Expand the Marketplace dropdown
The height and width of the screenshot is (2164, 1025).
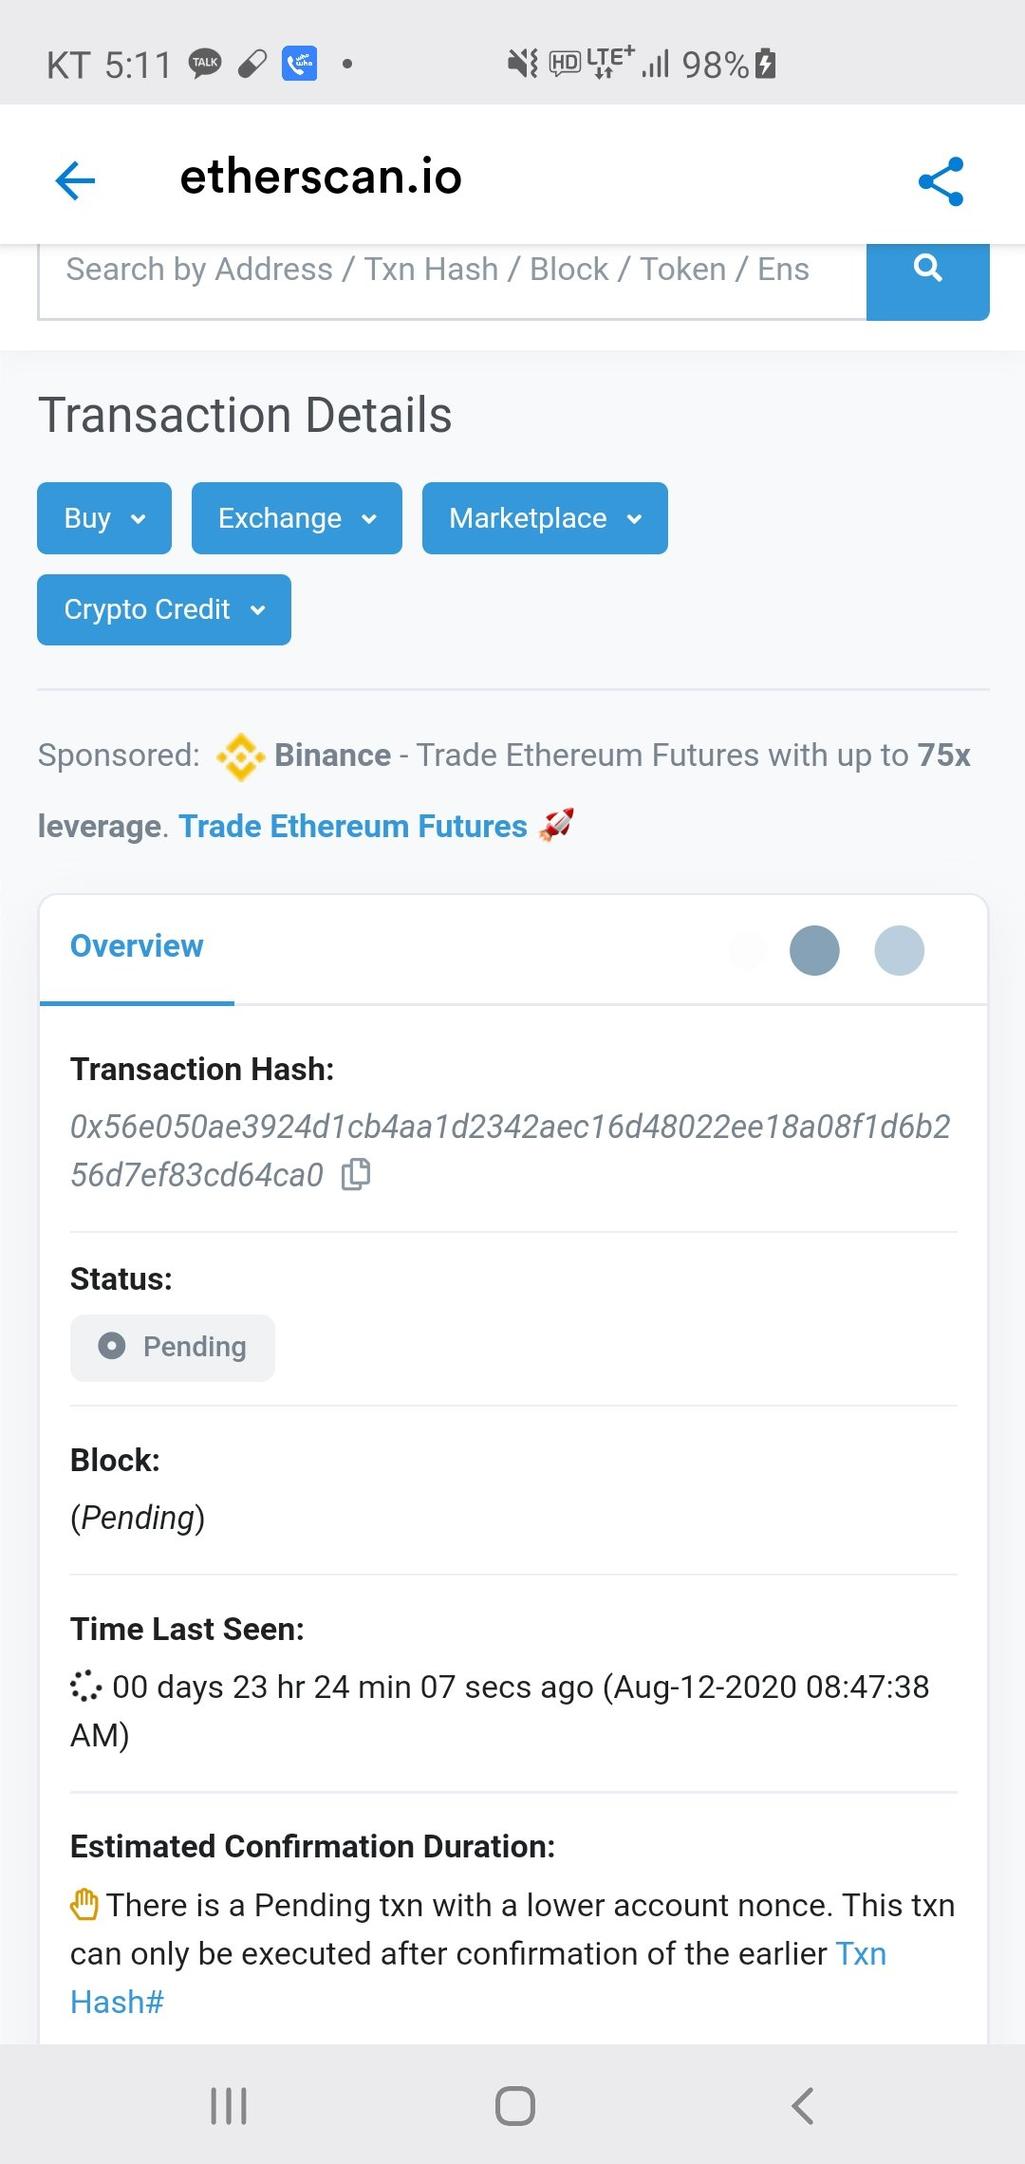[545, 518]
